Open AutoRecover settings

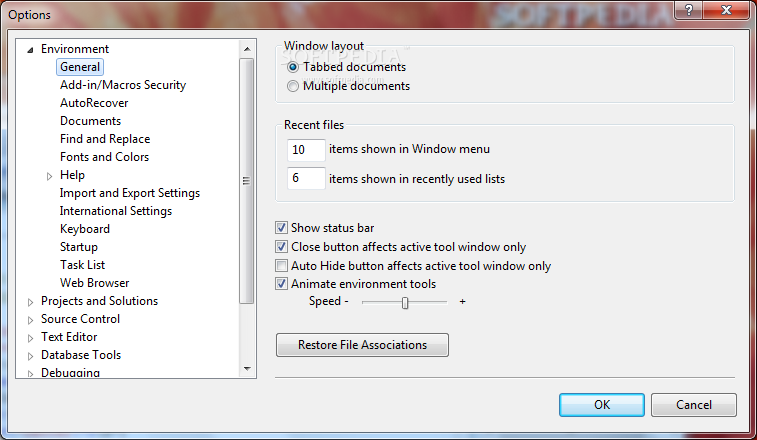point(94,103)
